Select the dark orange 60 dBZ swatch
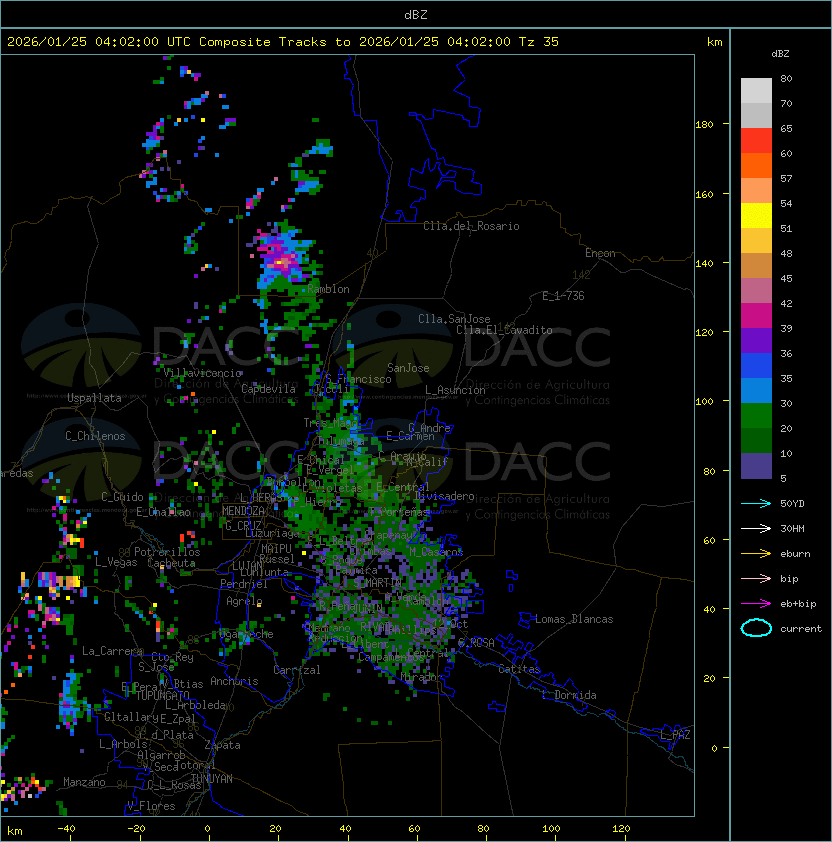This screenshot has height=842, width=832. [x=756, y=165]
